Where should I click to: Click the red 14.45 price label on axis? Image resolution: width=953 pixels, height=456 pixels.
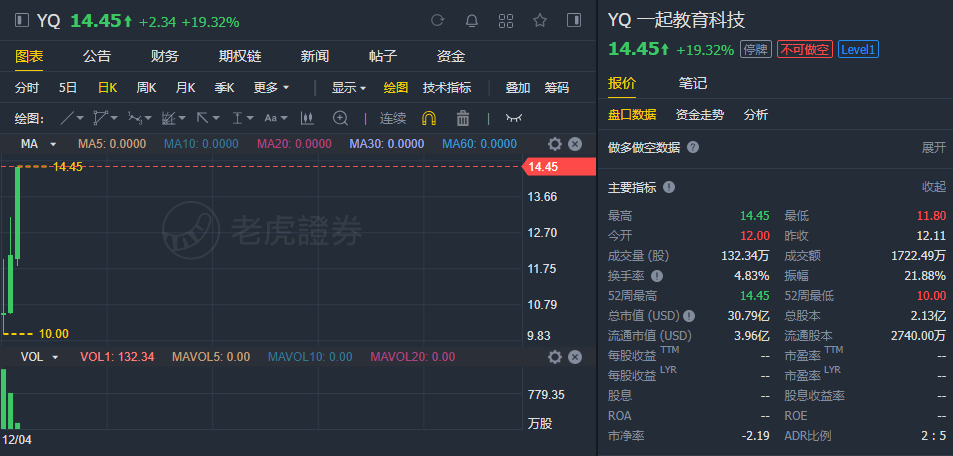pyautogui.click(x=559, y=167)
